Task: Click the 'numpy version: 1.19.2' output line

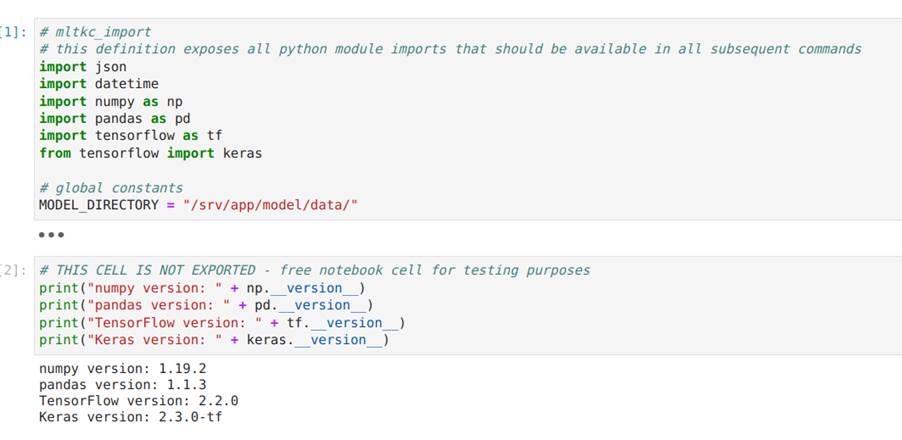Action: [x=123, y=368]
